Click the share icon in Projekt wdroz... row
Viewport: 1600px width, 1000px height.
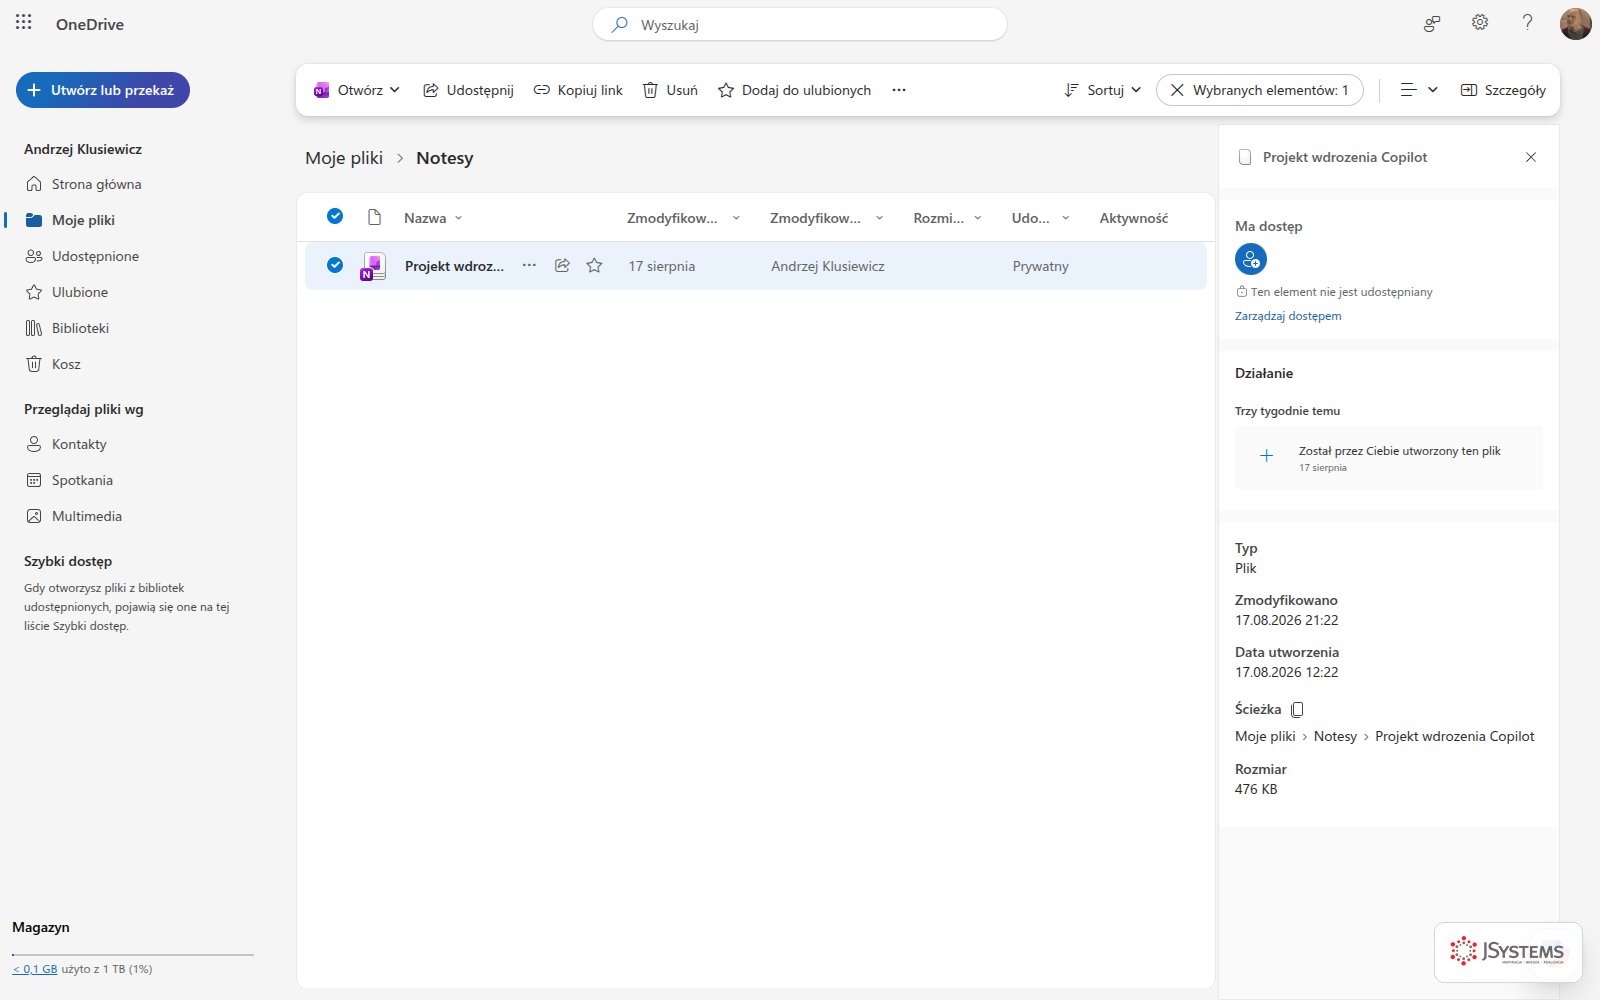pyautogui.click(x=562, y=265)
